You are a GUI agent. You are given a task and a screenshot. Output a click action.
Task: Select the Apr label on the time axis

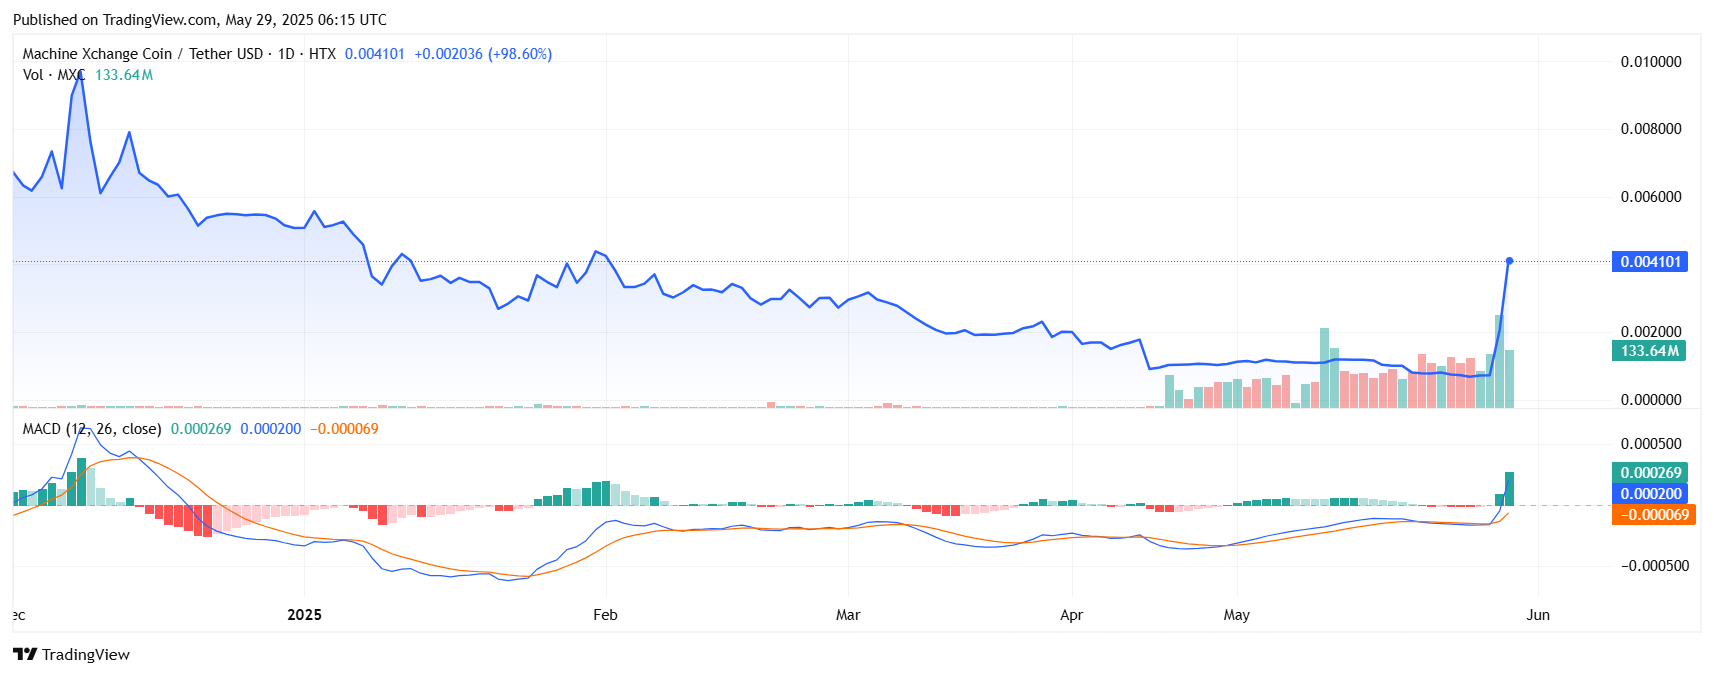coord(1071,615)
